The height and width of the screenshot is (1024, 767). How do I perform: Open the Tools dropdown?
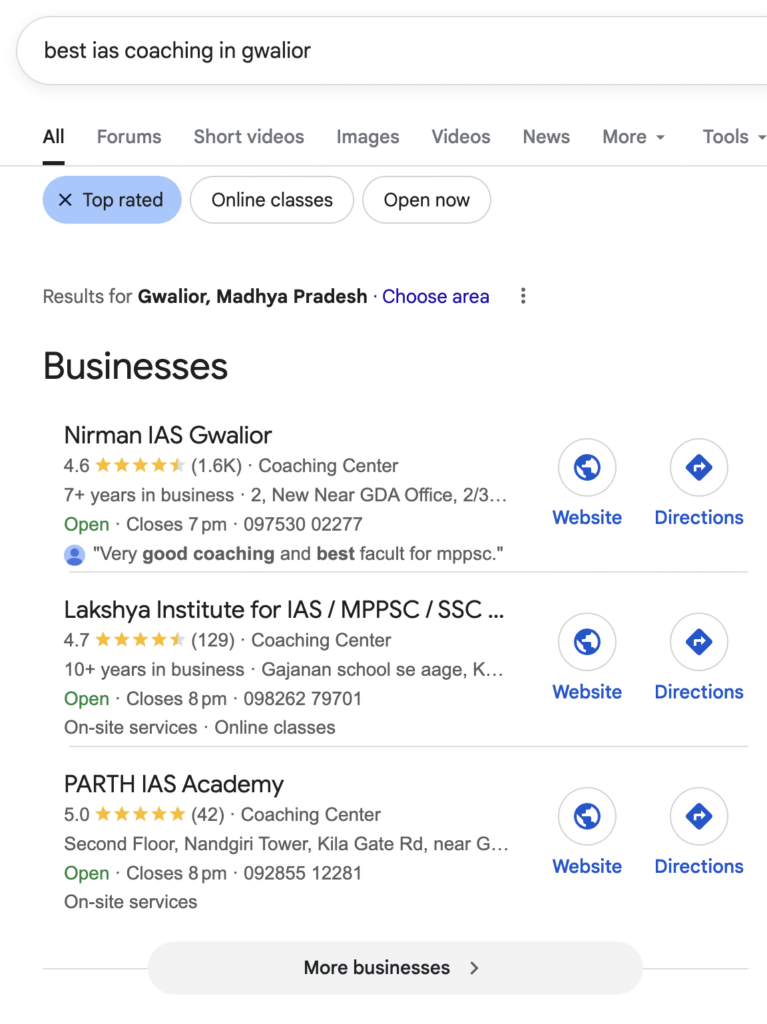point(733,137)
